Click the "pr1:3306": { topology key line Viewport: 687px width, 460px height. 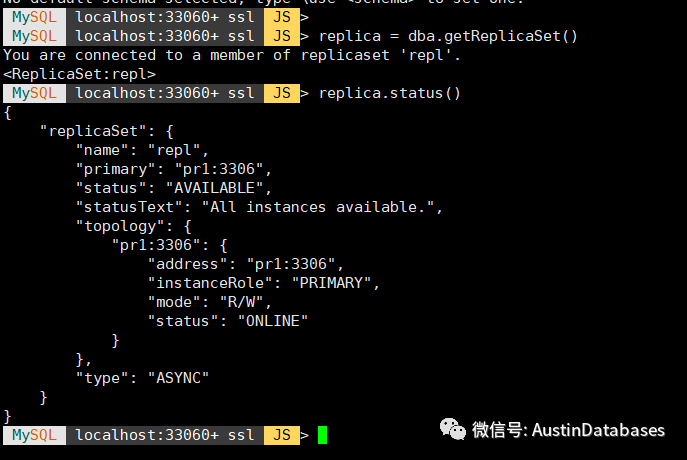(x=170, y=245)
